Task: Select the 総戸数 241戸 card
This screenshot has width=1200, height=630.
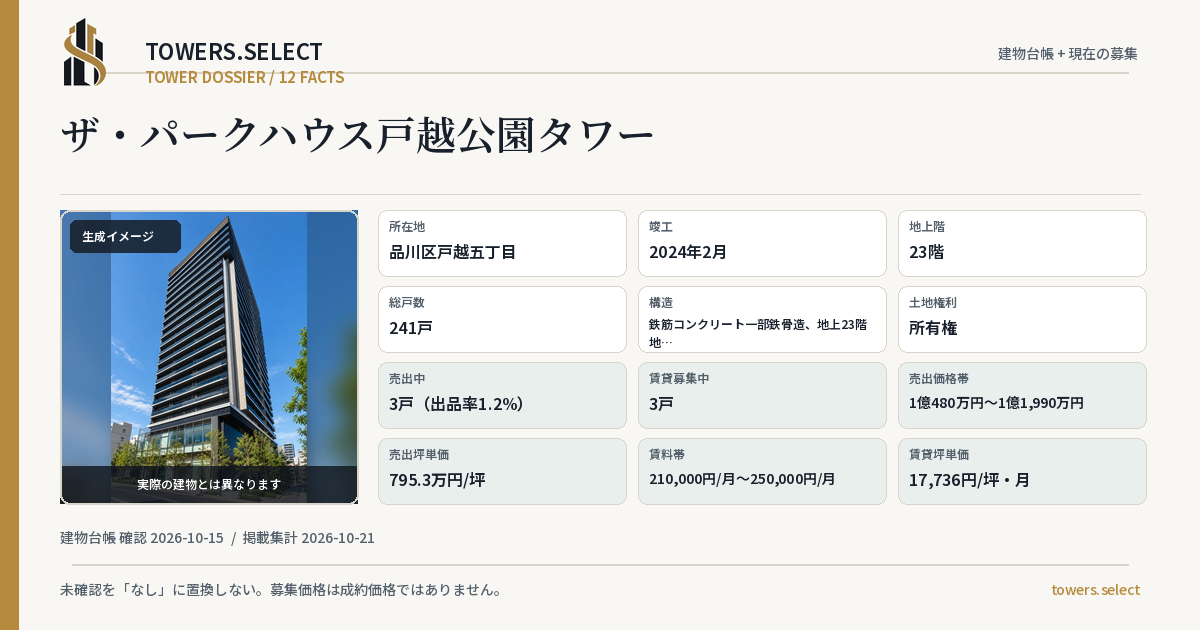Action: (x=502, y=319)
